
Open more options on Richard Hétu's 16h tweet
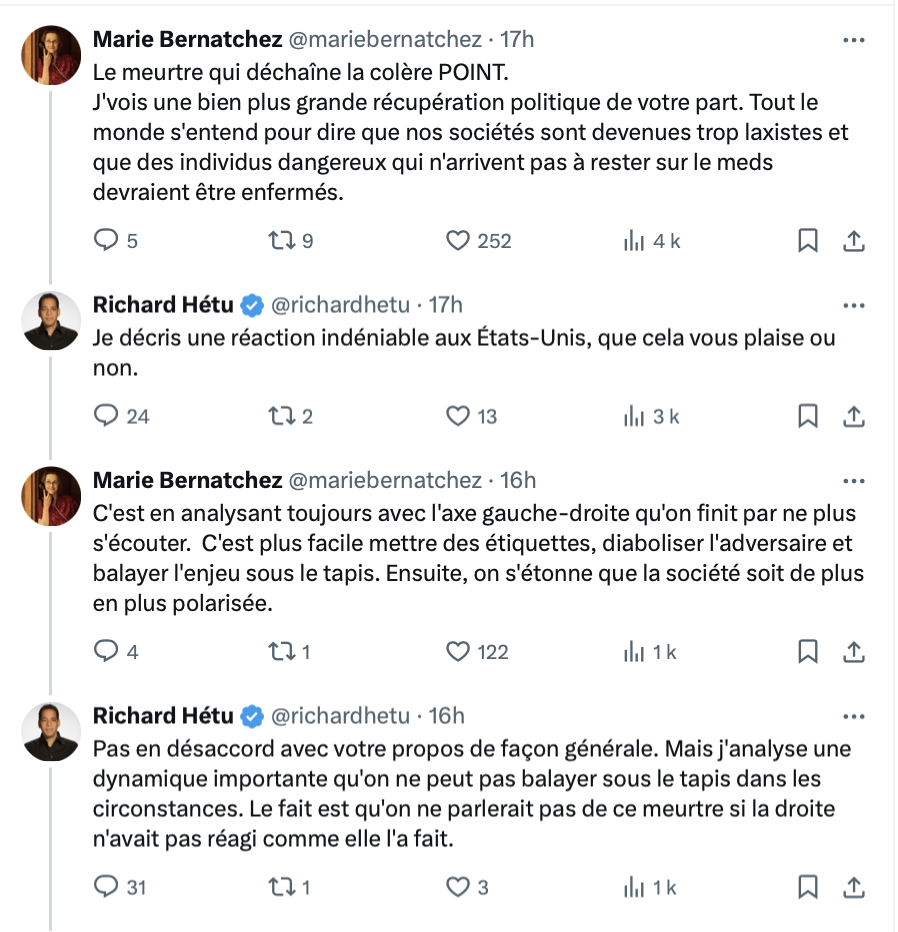(x=854, y=717)
